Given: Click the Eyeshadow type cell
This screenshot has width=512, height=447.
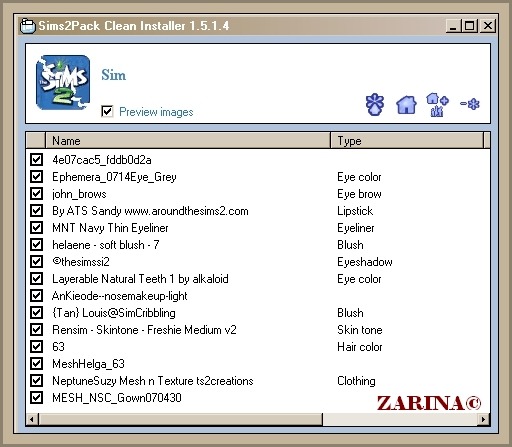Looking at the screenshot, I should (x=365, y=262).
